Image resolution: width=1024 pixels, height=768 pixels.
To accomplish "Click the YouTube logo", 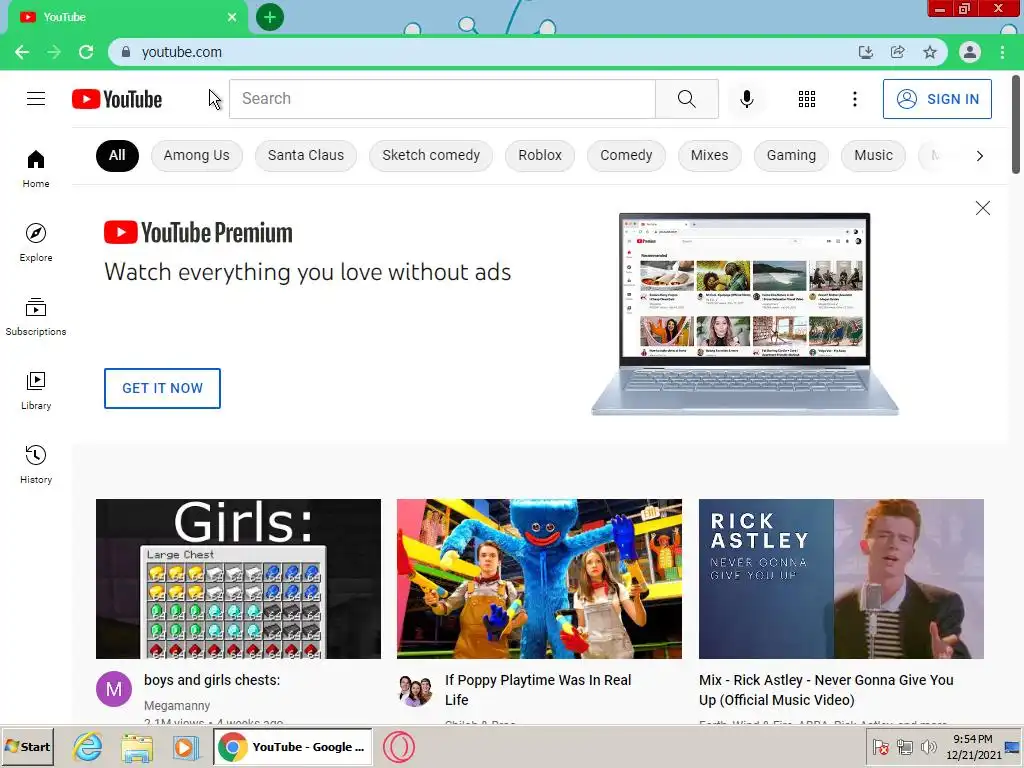I will [x=117, y=99].
